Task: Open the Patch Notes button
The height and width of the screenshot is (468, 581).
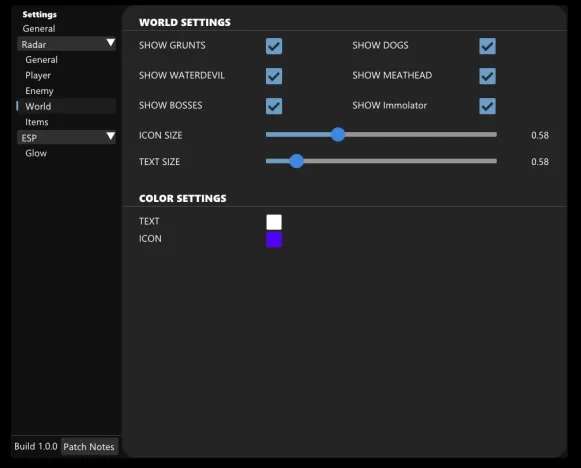Action: pyautogui.click(x=89, y=447)
